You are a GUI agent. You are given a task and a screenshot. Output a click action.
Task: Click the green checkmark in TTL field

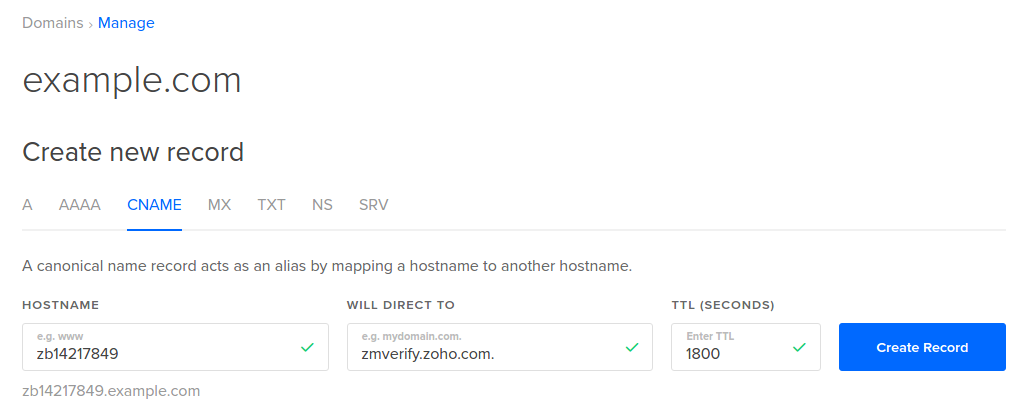point(799,347)
